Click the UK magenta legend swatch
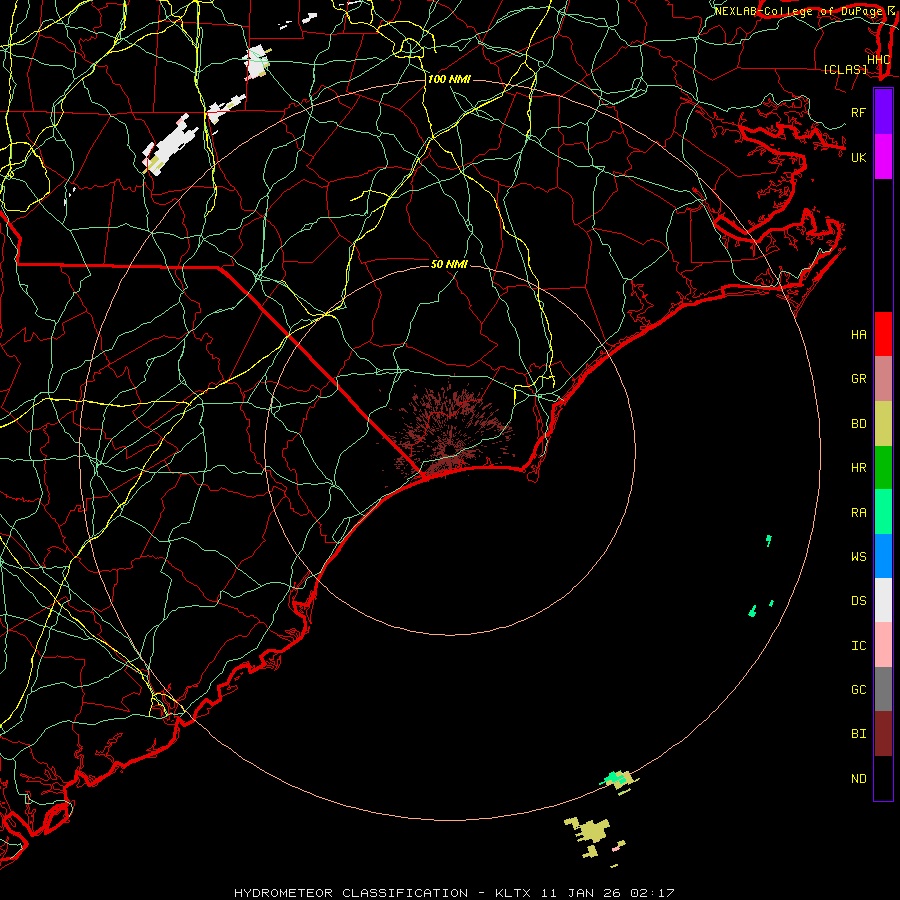 point(883,157)
